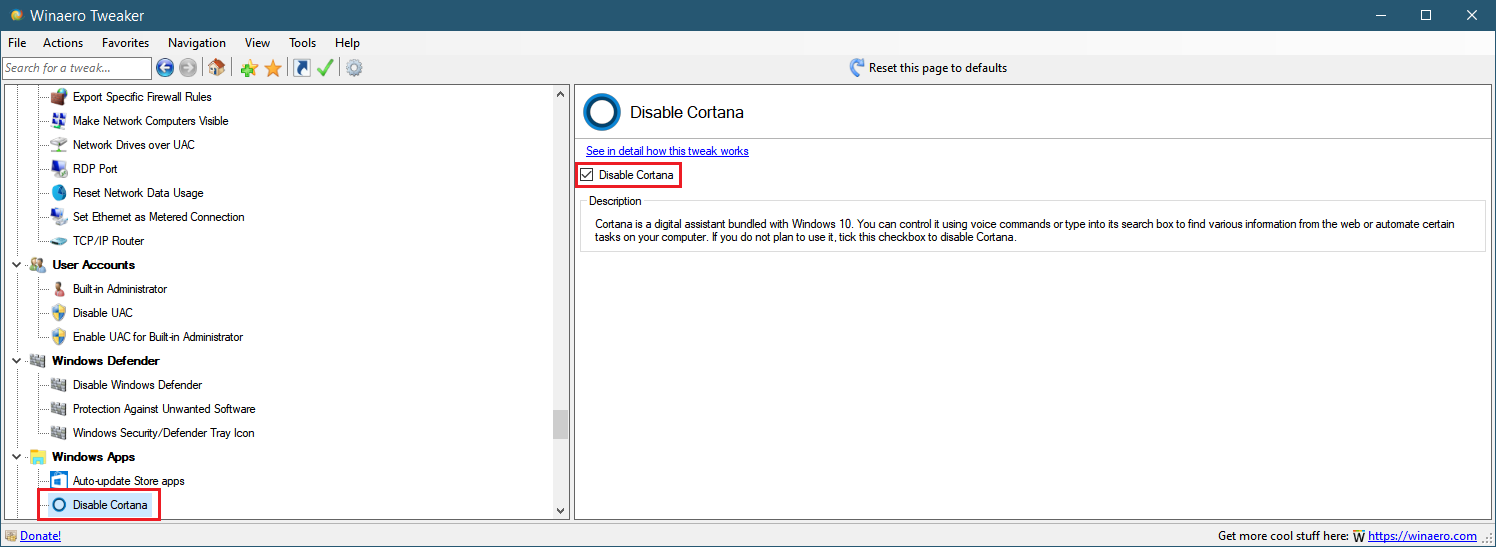Select Set Ethernet as Metered Connection

tap(159, 217)
